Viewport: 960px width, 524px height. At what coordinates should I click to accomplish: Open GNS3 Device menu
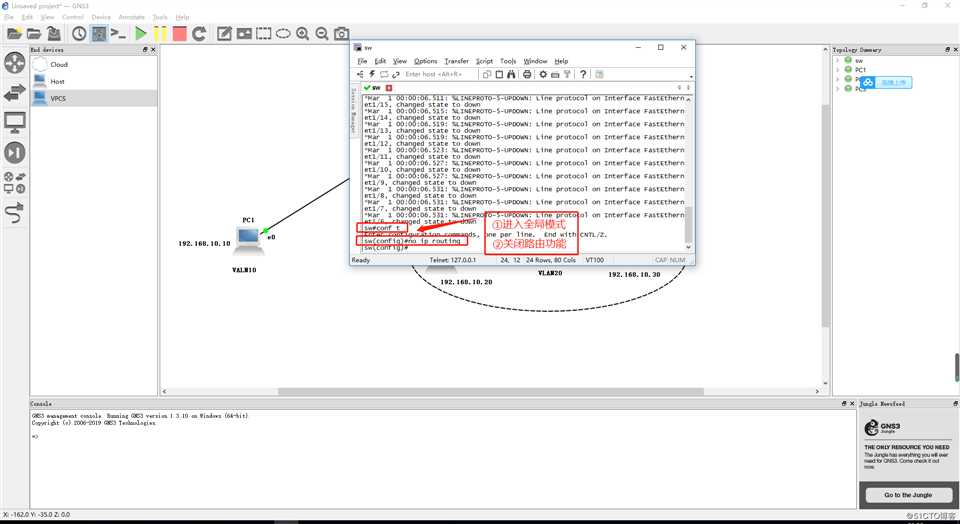tap(101, 17)
